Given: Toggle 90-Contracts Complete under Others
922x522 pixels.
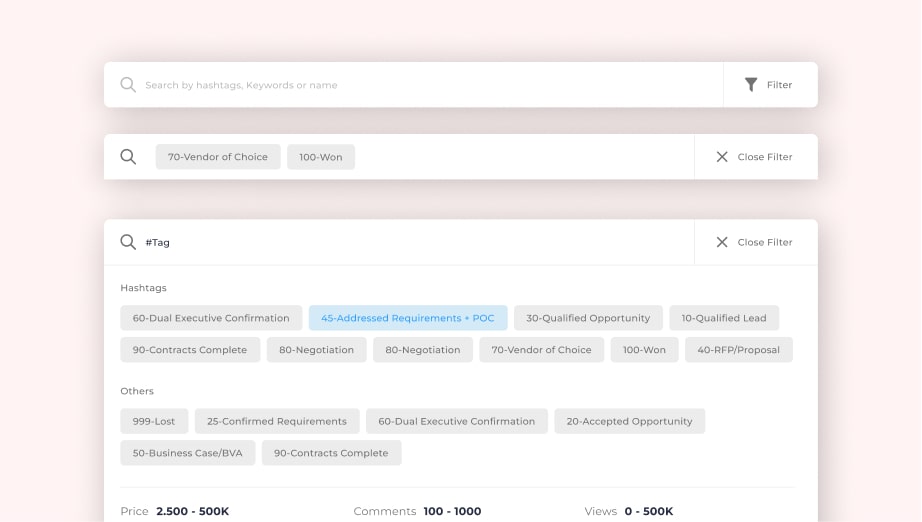Looking at the screenshot, I should (x=332, y=453).
